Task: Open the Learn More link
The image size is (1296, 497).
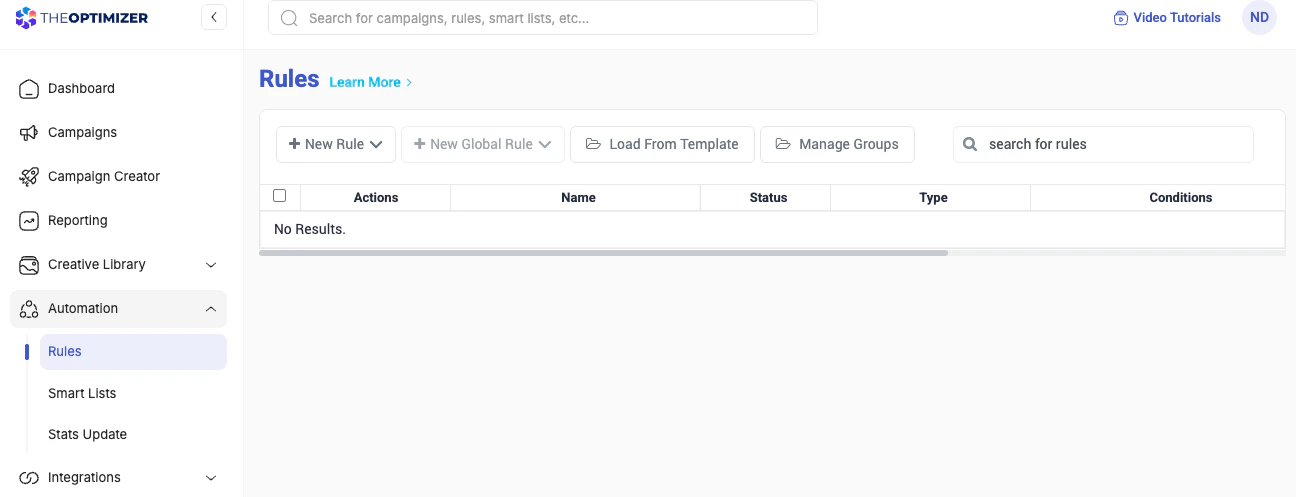Action: point(371,82)
